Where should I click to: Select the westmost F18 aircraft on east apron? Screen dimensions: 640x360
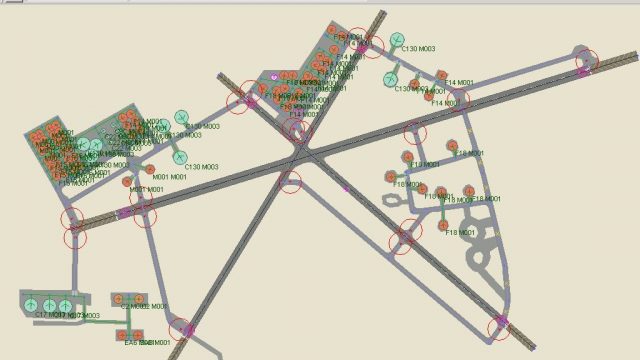click(391, 177)
